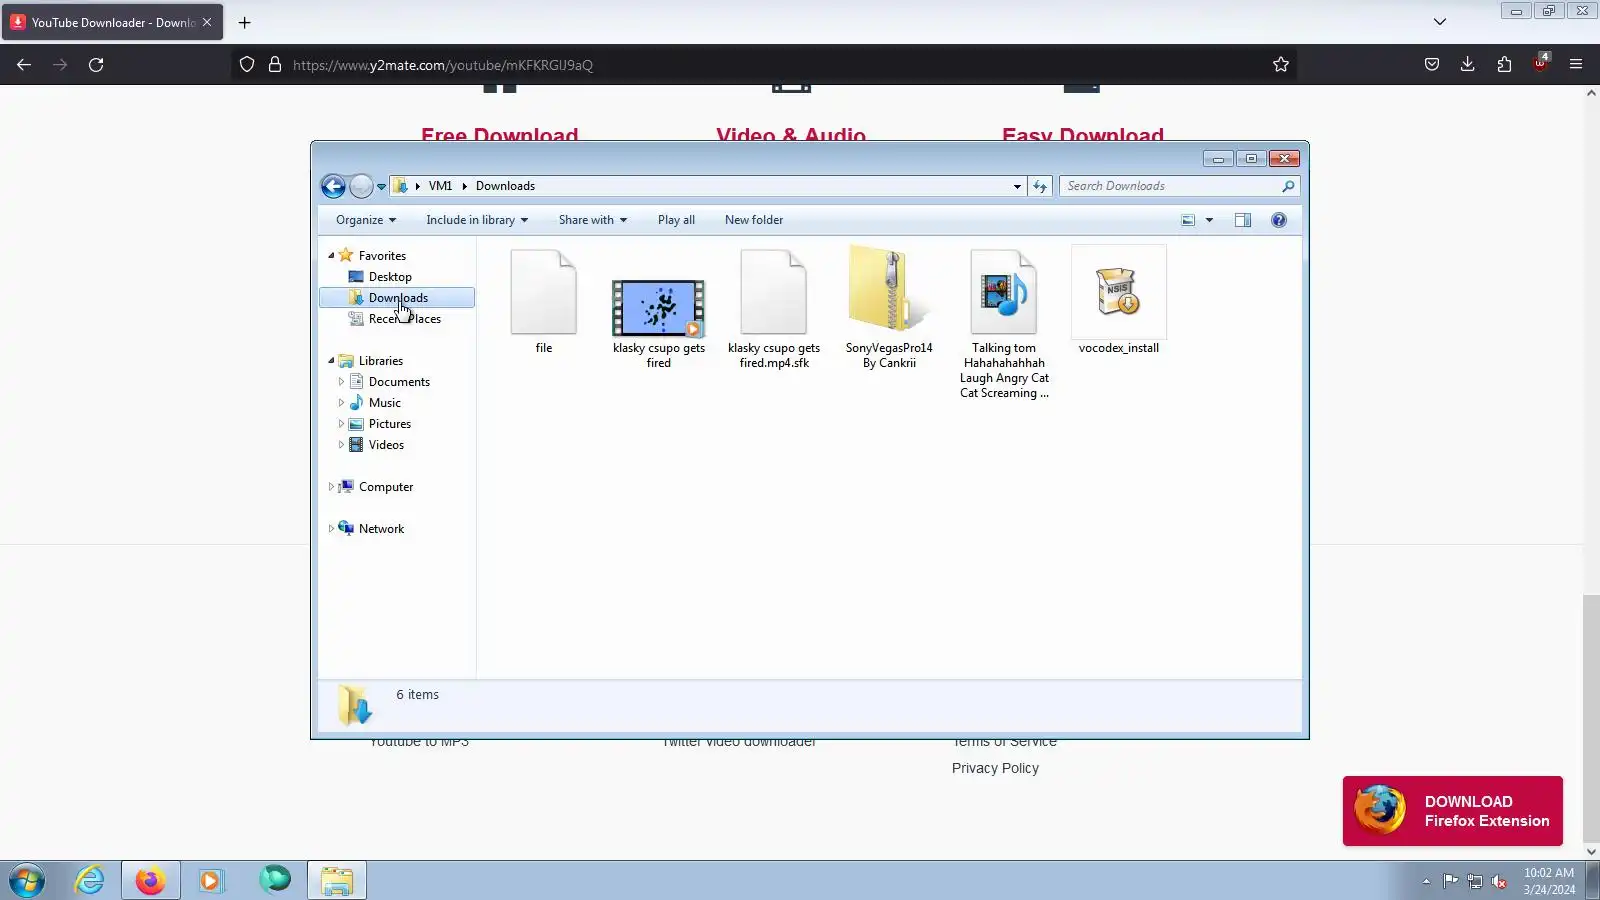Select the Pictures library
The width and height of the screenshot is (1600, 900).
[x=389, y=424]
